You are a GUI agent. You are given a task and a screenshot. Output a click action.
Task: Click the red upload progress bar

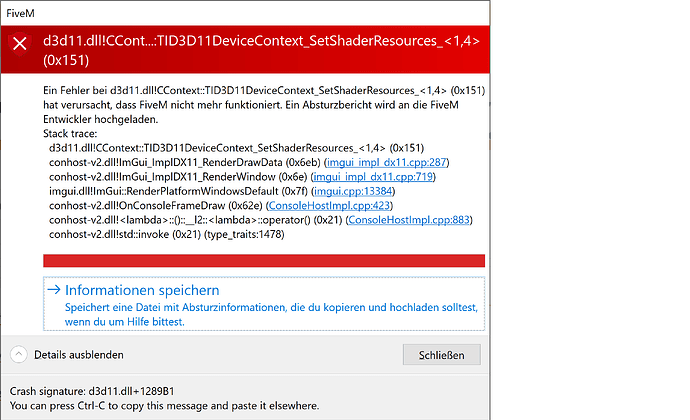click(264, 261)
